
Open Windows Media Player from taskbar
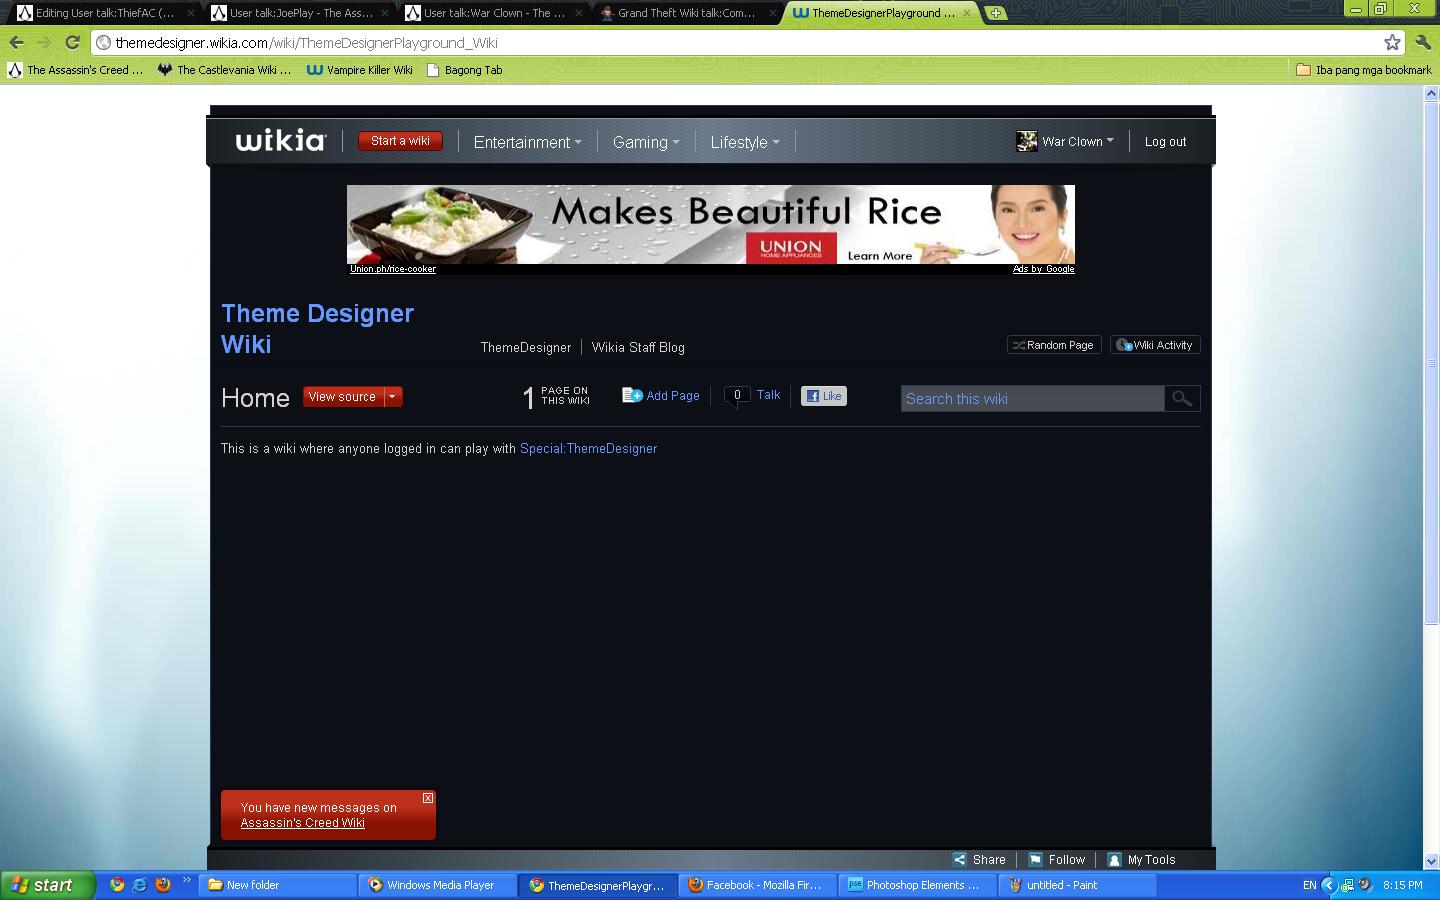tap(439, 885)
